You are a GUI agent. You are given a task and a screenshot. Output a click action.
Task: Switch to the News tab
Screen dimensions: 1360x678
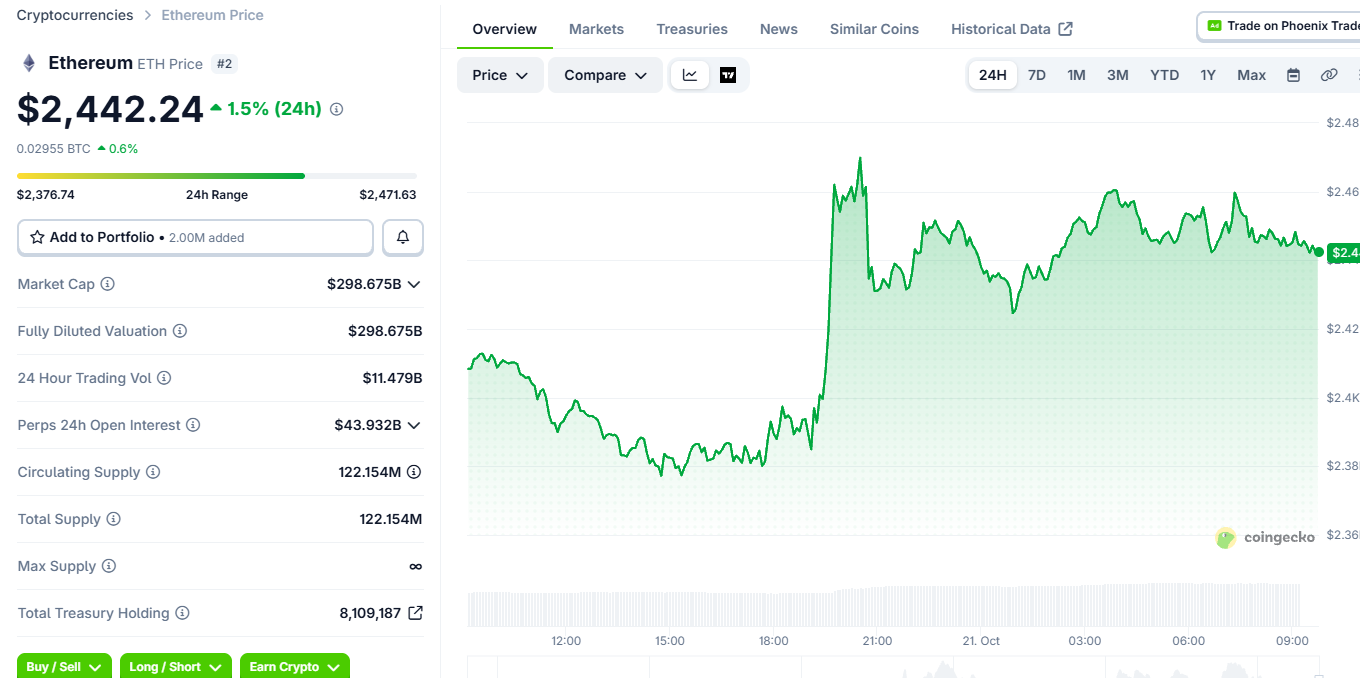click(x=779, y=29)
